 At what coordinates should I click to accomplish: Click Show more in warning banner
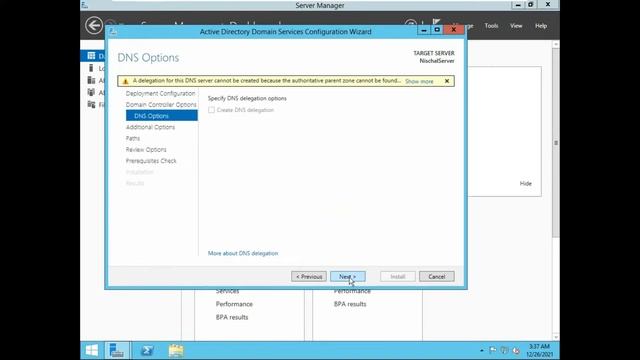click(x=419, y=81)
